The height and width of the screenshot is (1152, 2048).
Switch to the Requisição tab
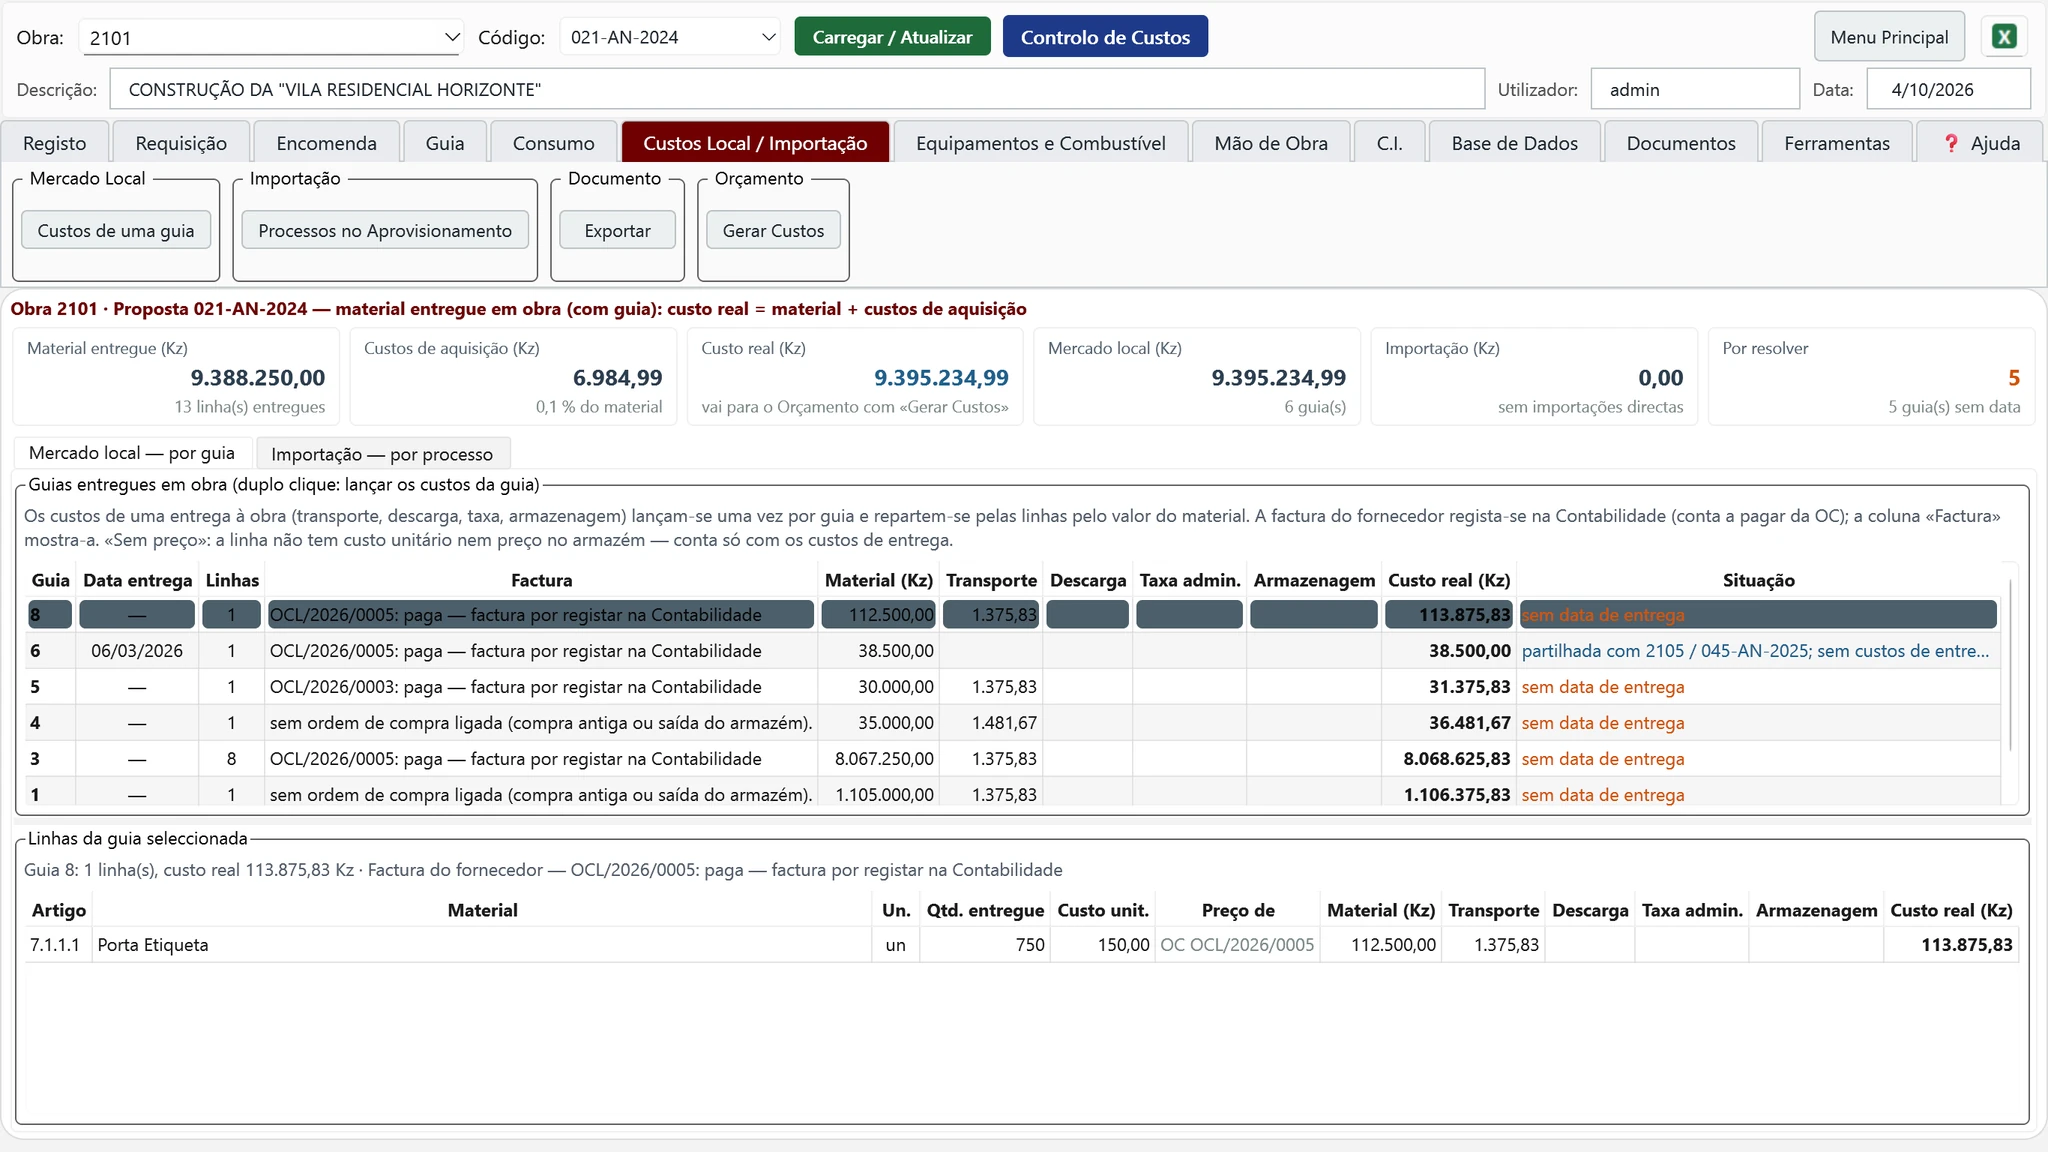coord(181,143)
